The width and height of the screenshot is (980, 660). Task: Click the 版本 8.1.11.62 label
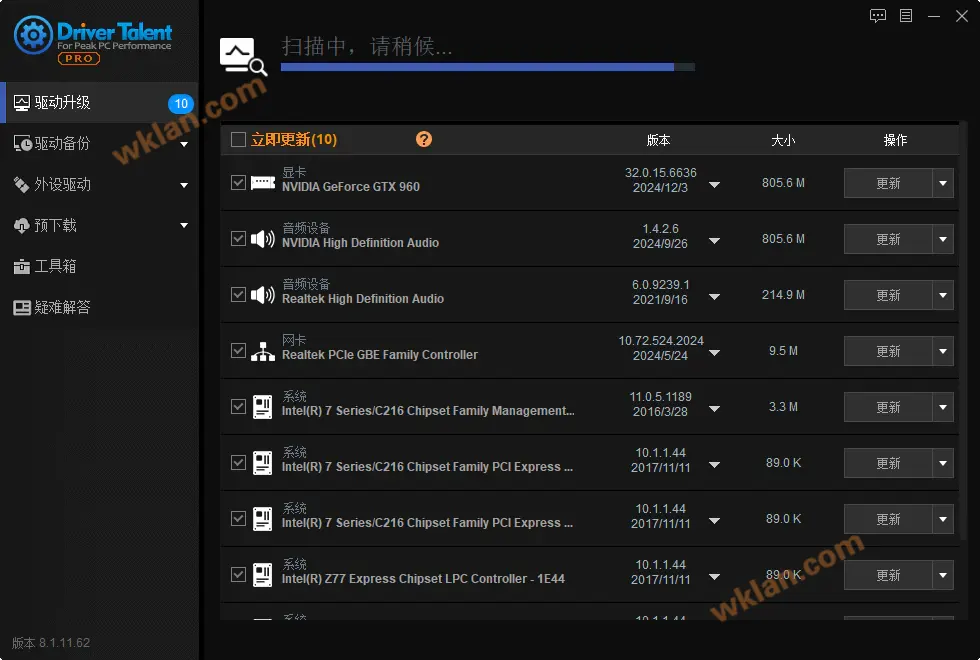point(51,642)
